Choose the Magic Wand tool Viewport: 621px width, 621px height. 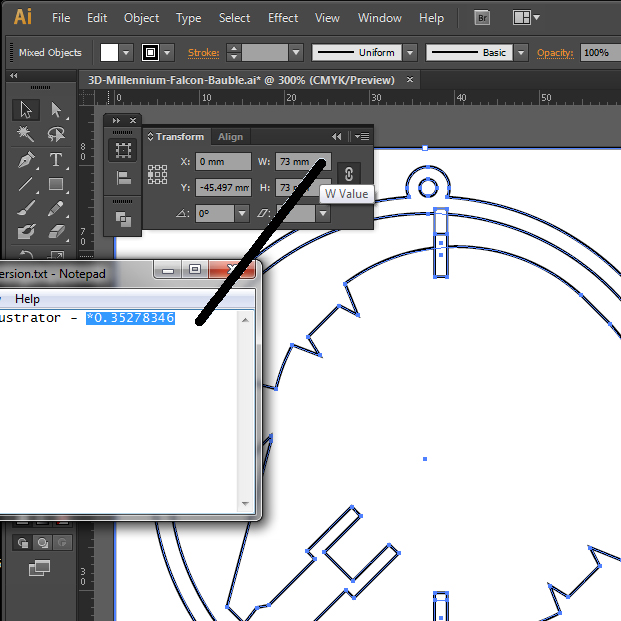coord(26,134)
